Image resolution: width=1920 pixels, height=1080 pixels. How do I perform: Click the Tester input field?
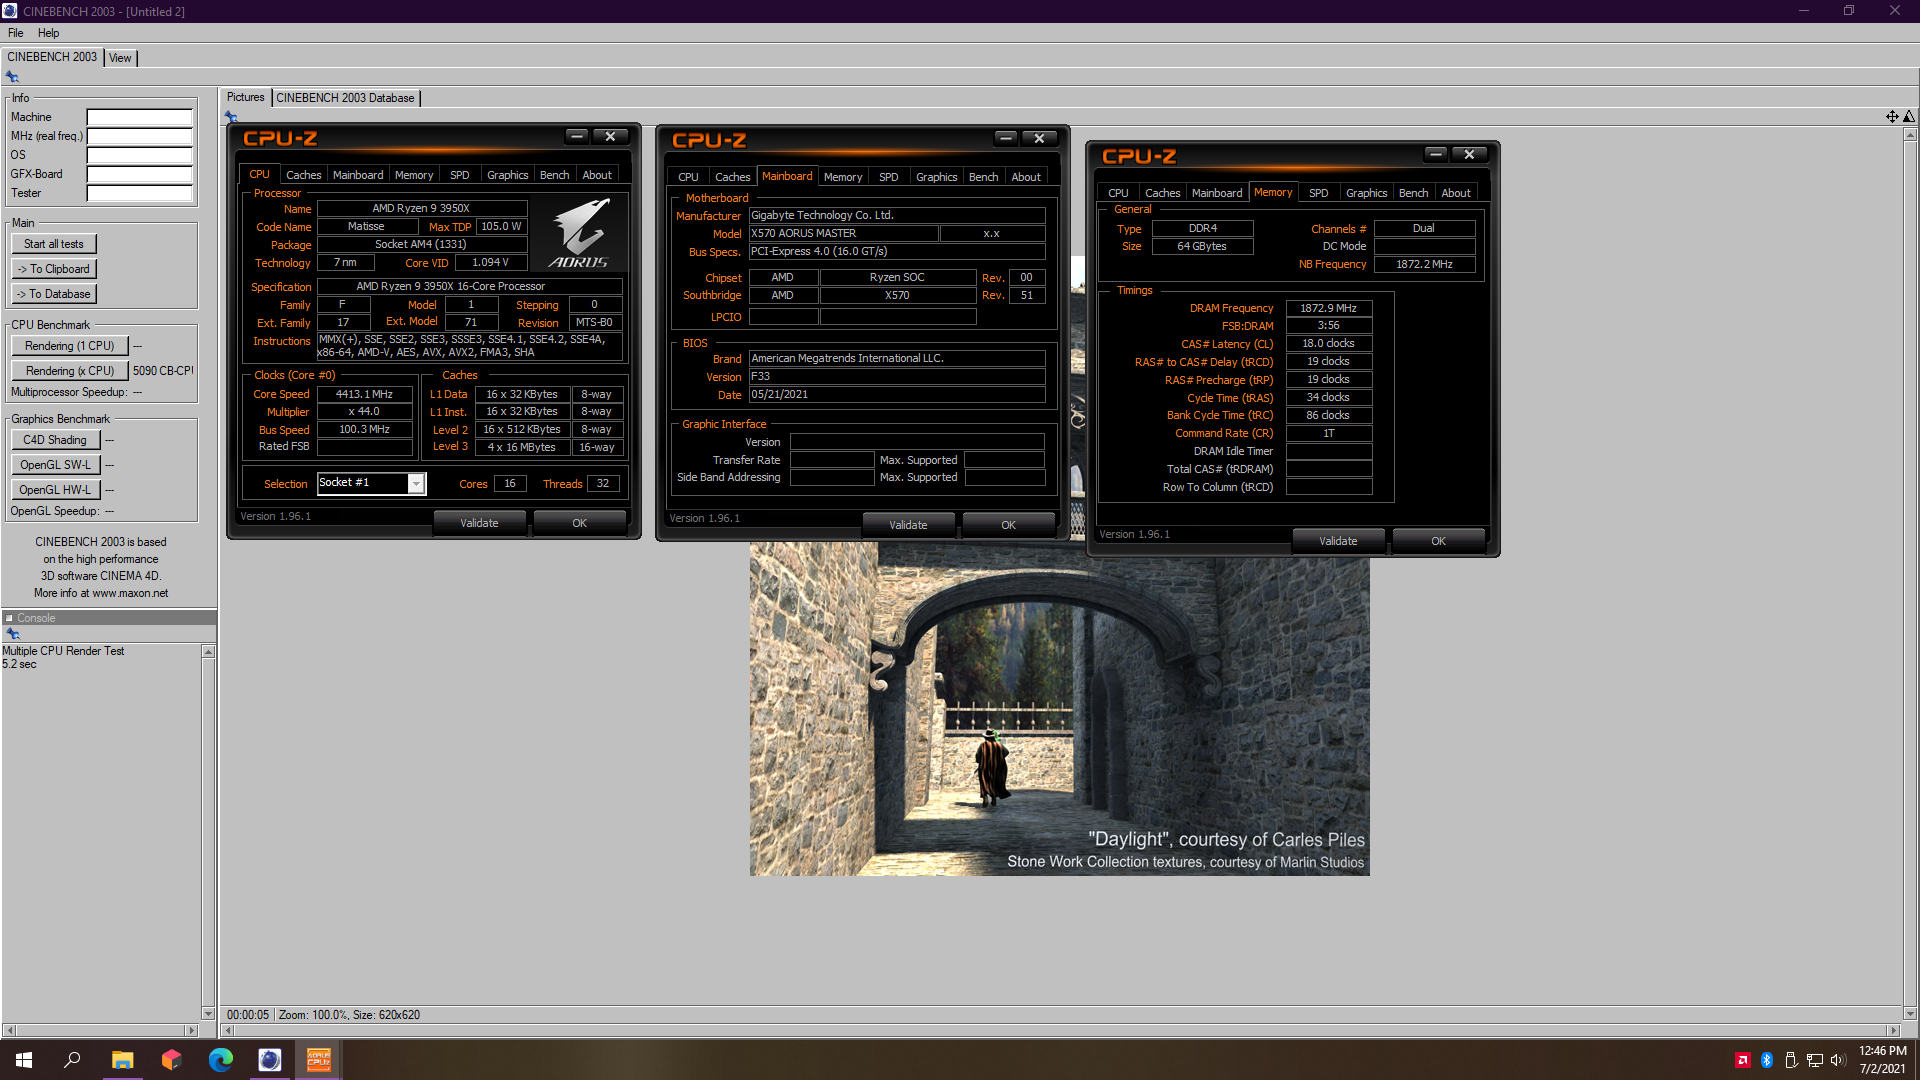coord(139,193)
